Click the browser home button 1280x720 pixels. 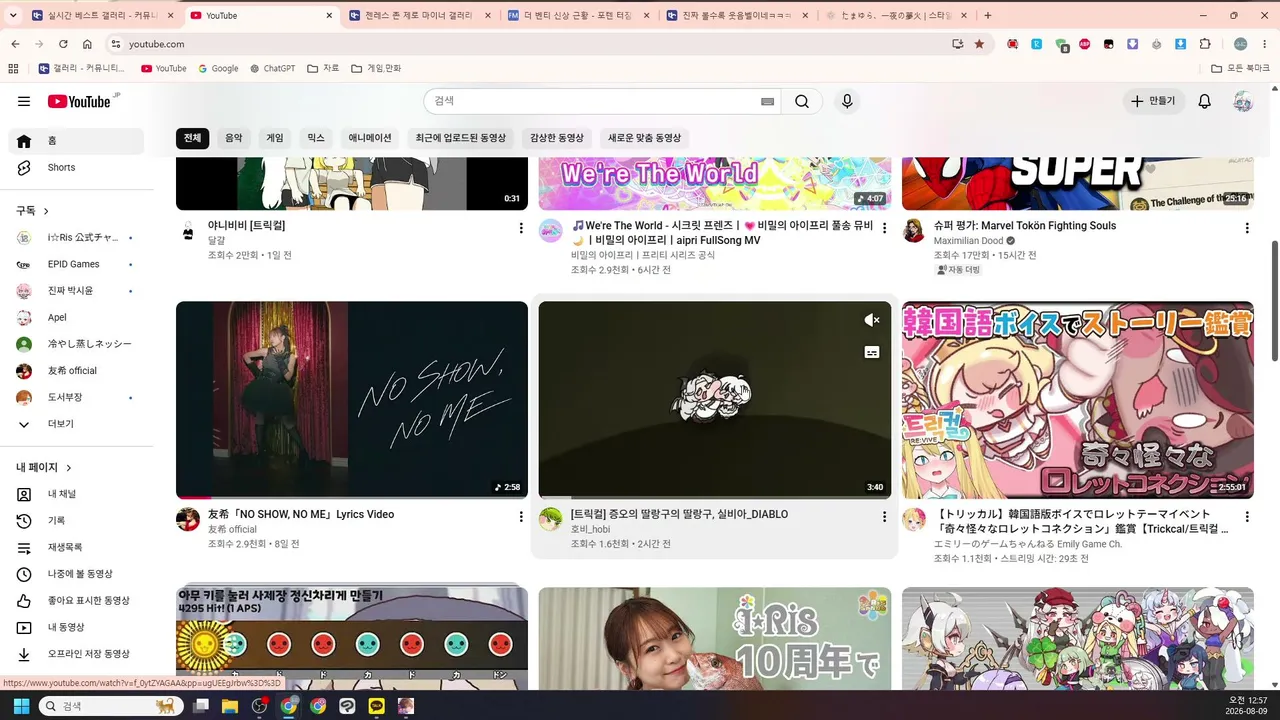coord(87,44)
